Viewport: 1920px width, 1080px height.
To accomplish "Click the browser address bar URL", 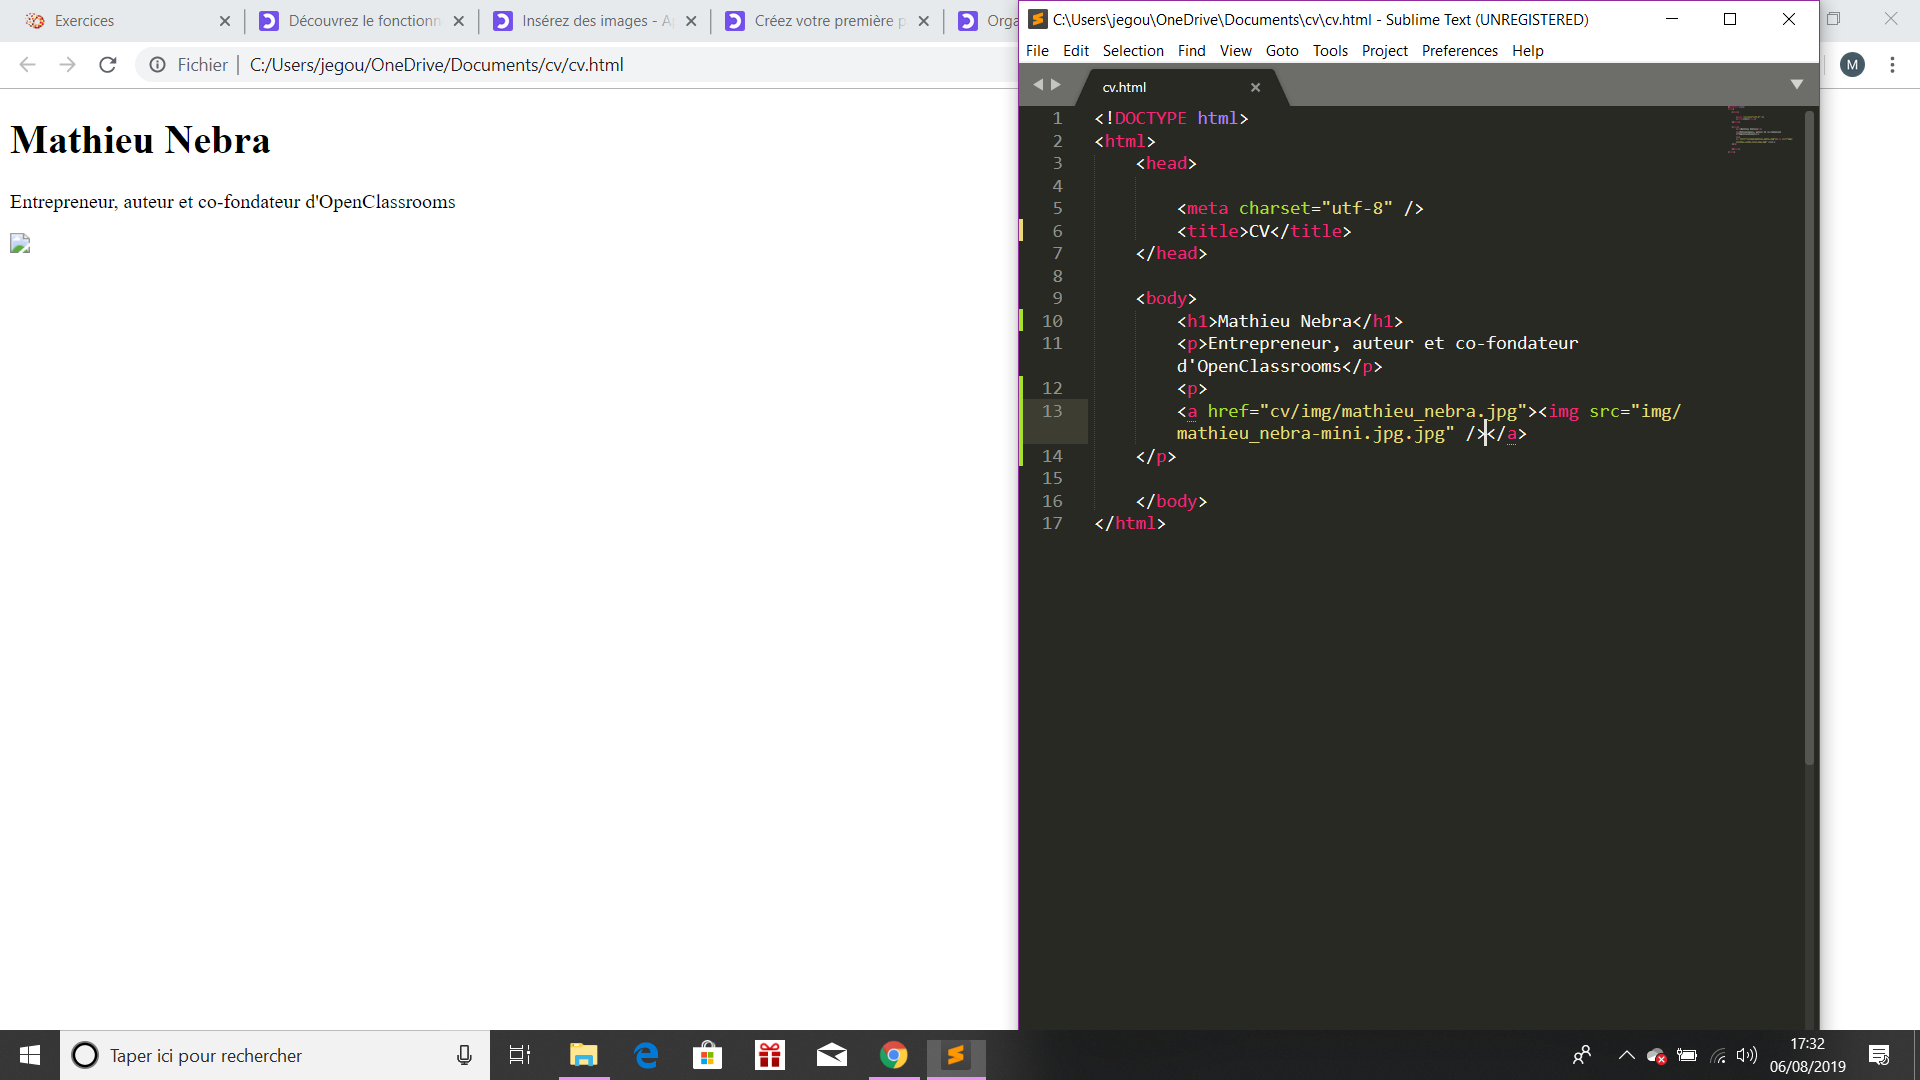I will (x=436, y=65).
